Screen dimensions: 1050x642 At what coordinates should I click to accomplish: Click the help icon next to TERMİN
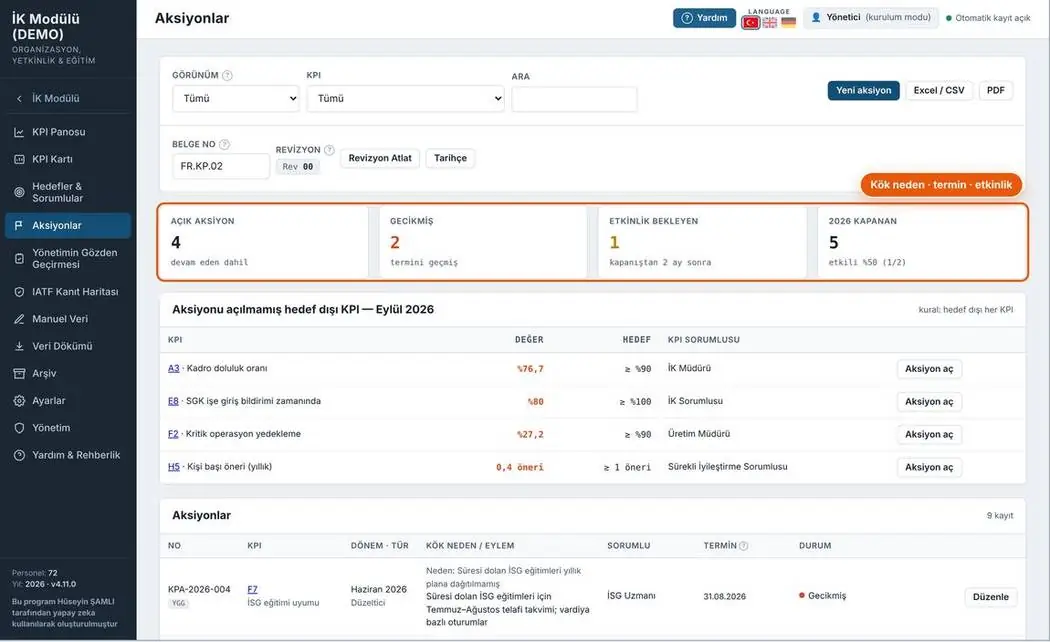coord(743,546)
